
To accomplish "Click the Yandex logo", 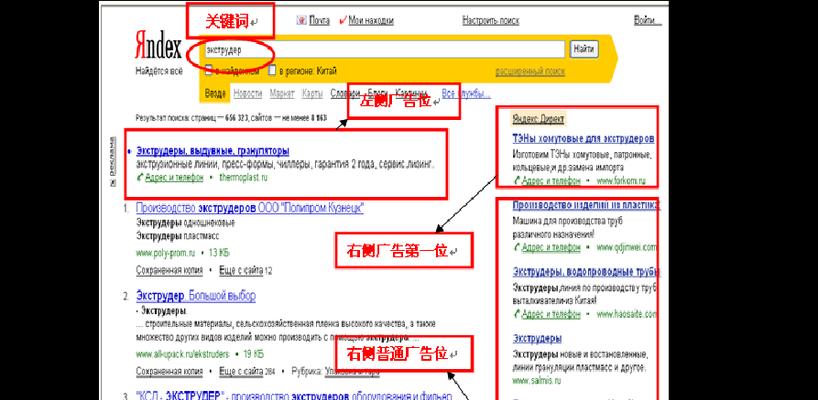I will [x=158, y=45].
